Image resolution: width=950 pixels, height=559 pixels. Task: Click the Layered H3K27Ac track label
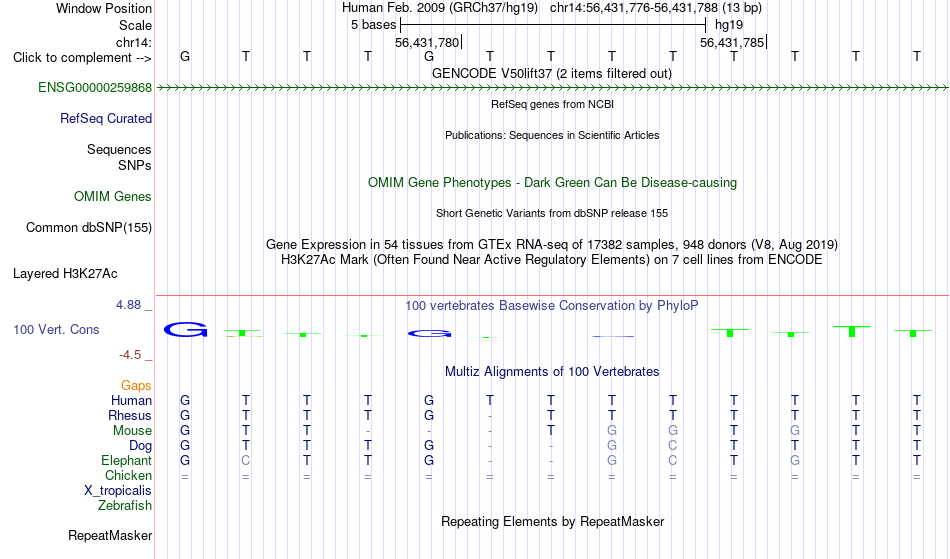[x=65, y=274]
